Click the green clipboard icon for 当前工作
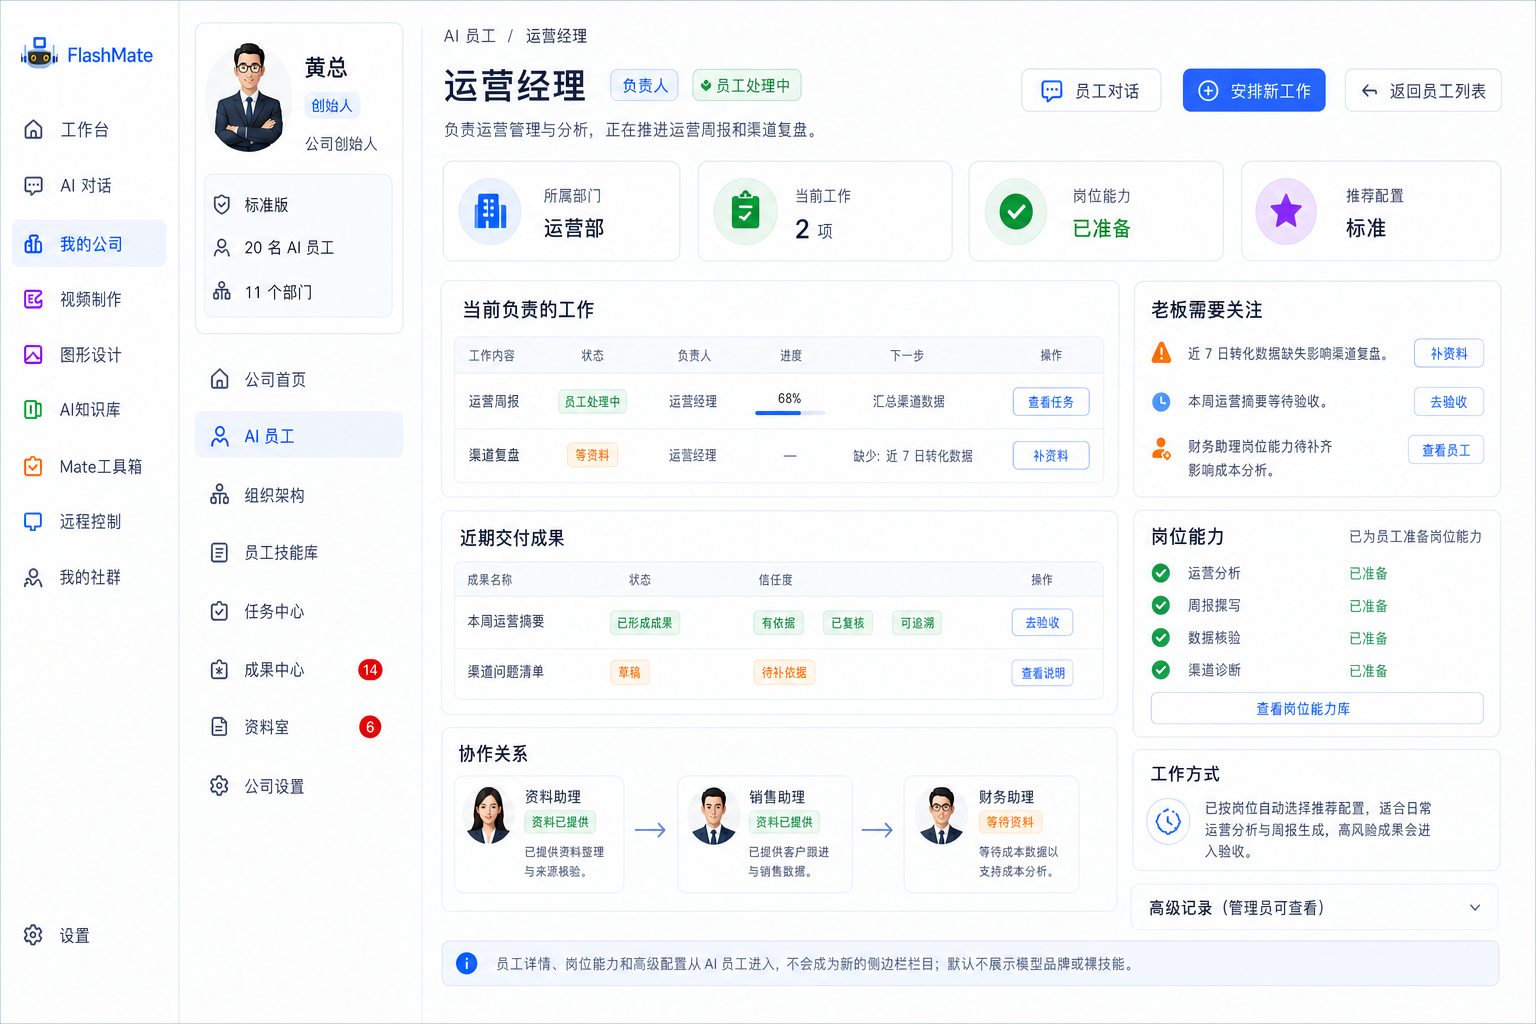The height and width of the screenshot is (1024, 1536). click(x=745, y=211)
